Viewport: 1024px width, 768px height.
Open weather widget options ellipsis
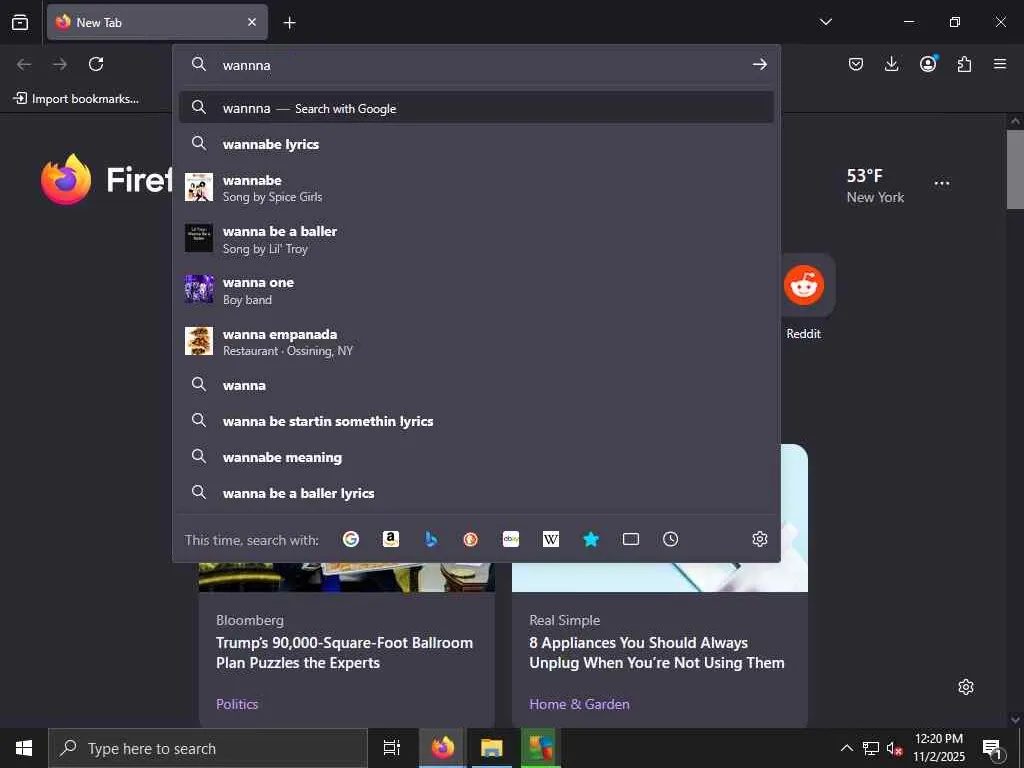(942, 184)
